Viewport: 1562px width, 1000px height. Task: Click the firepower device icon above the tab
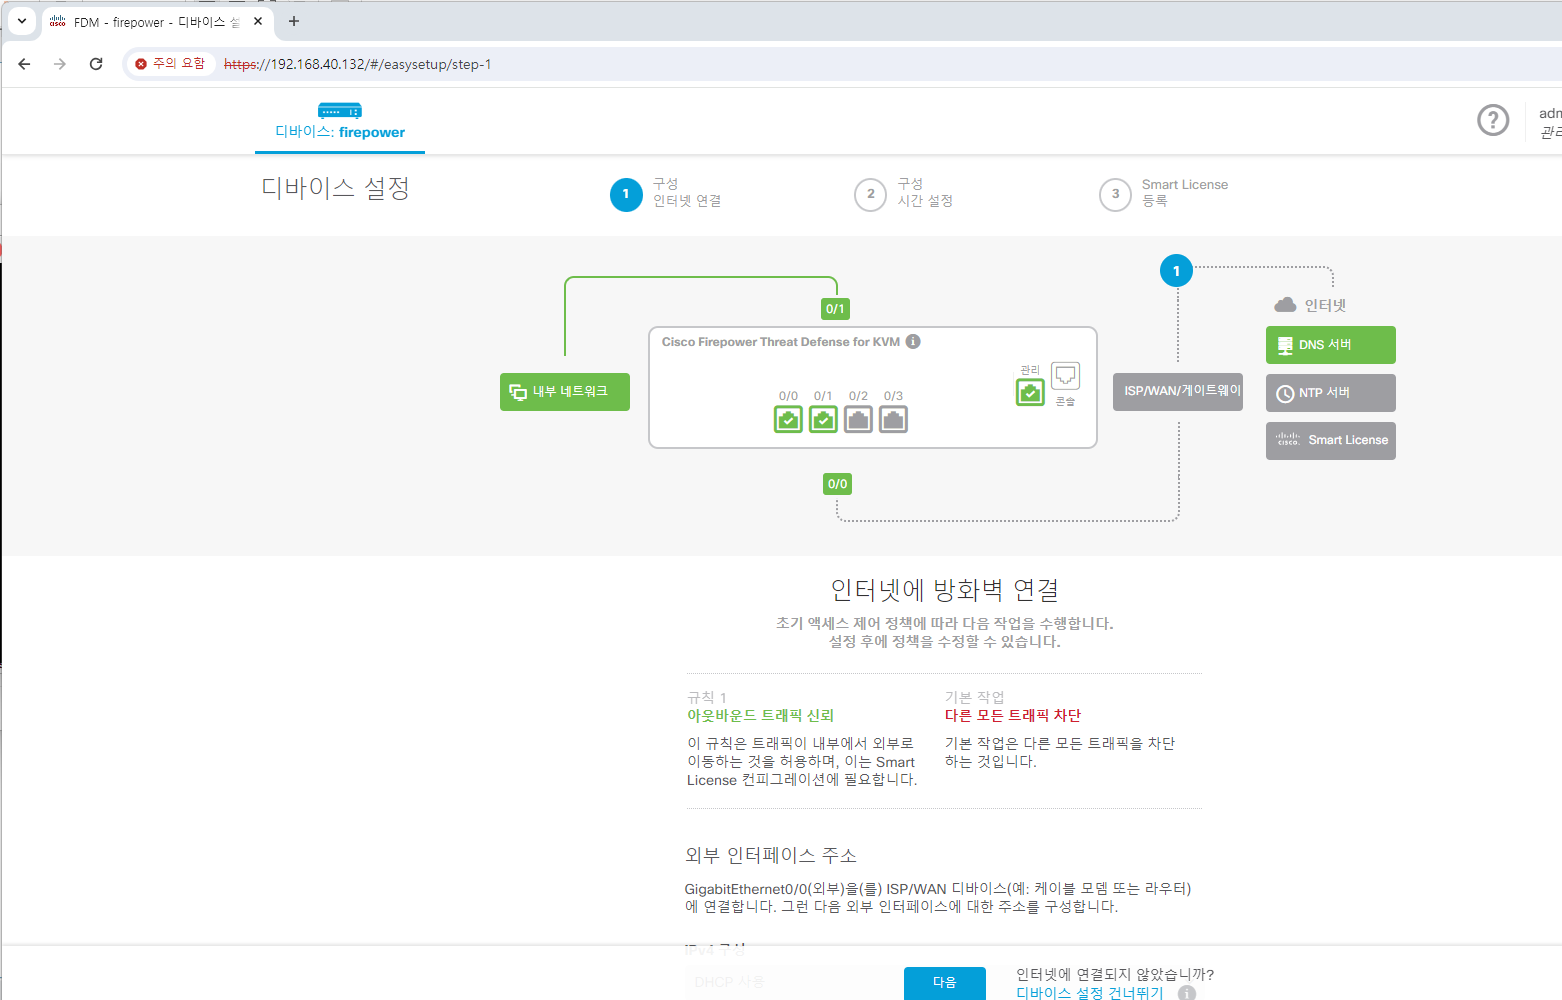point(340,110)
